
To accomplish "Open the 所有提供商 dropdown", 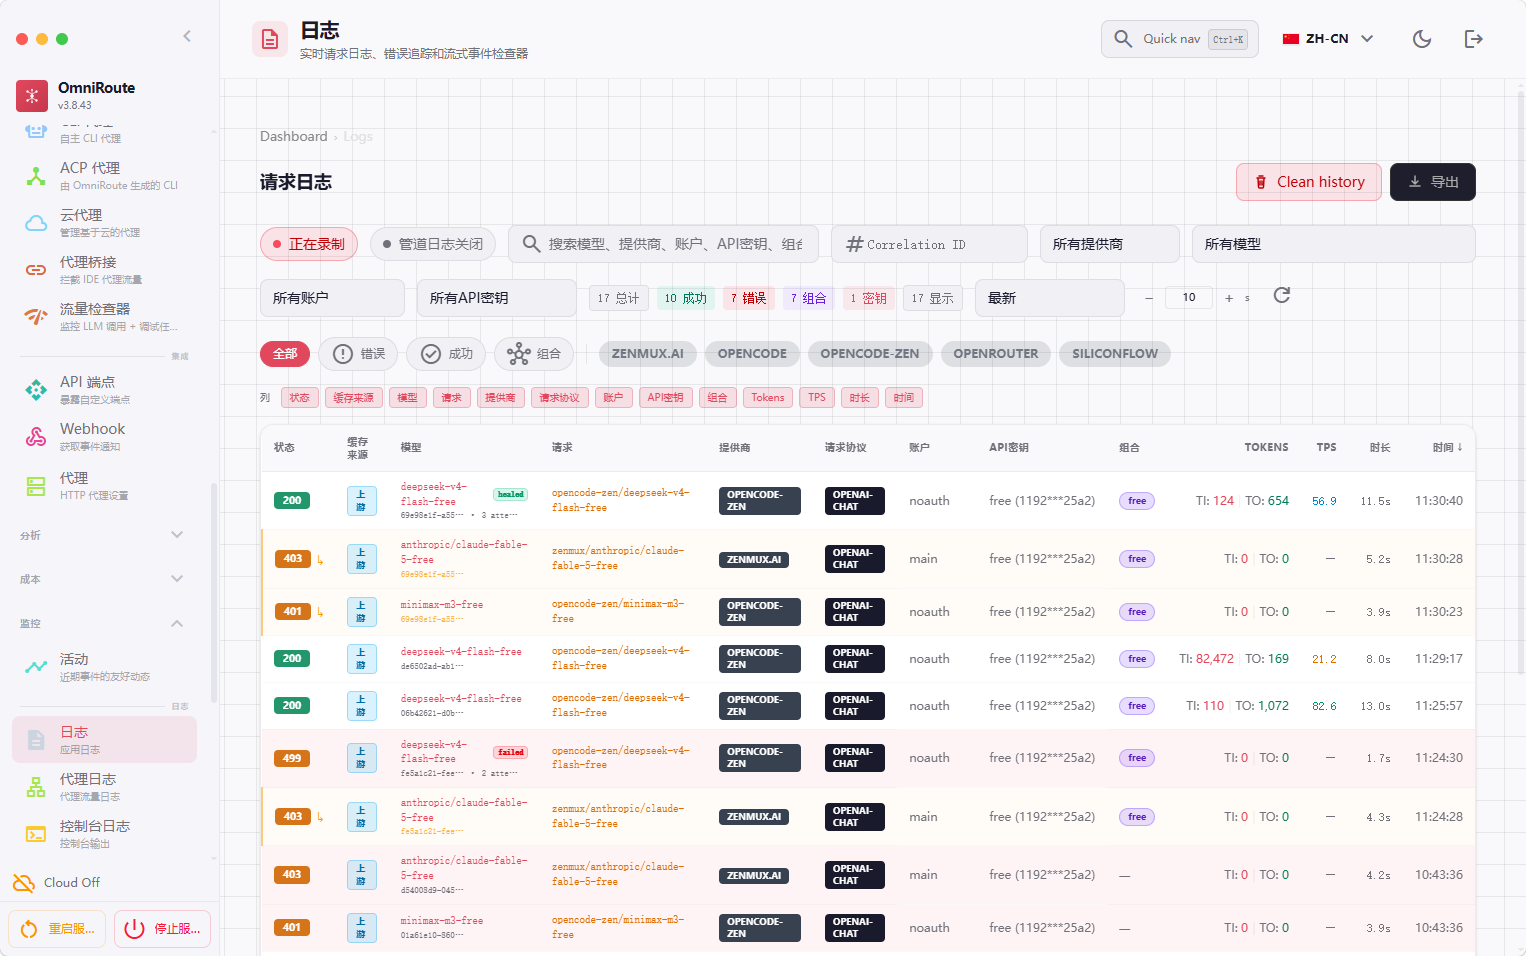I will (x=1110, y=244).
